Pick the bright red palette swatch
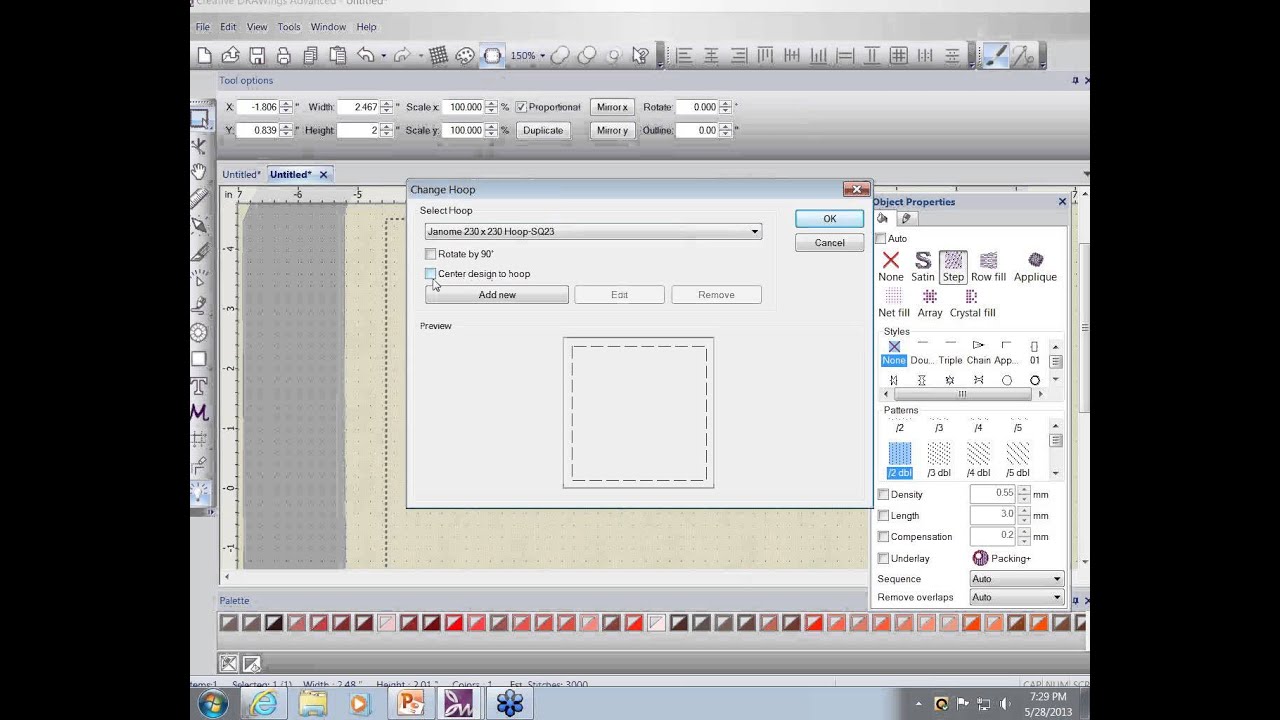 pyautogui.click(x=454, y=623)
